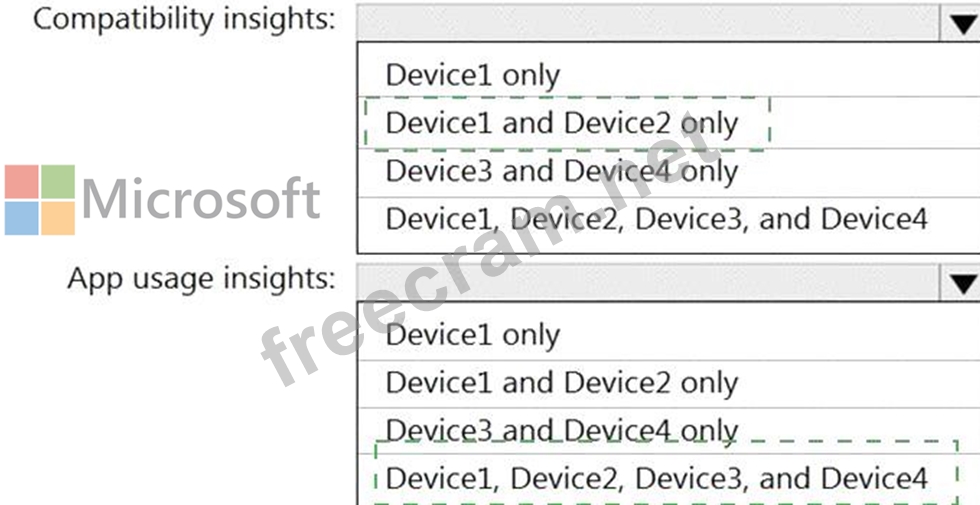Viewport: 980px width, 505px height.
Task: Click the Compatibility insights dropdown field
Action: (x=668, y=24)
